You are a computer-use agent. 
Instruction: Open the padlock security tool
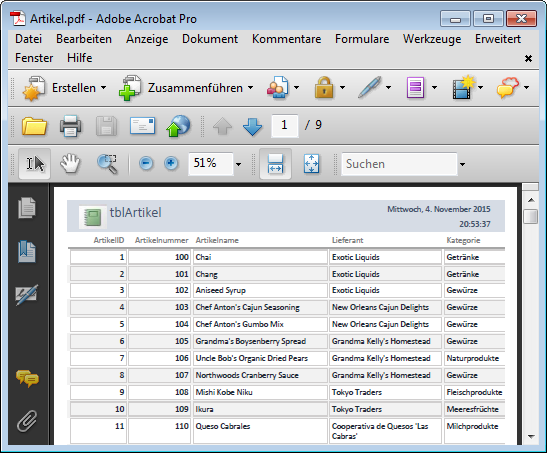click(324, 88)
